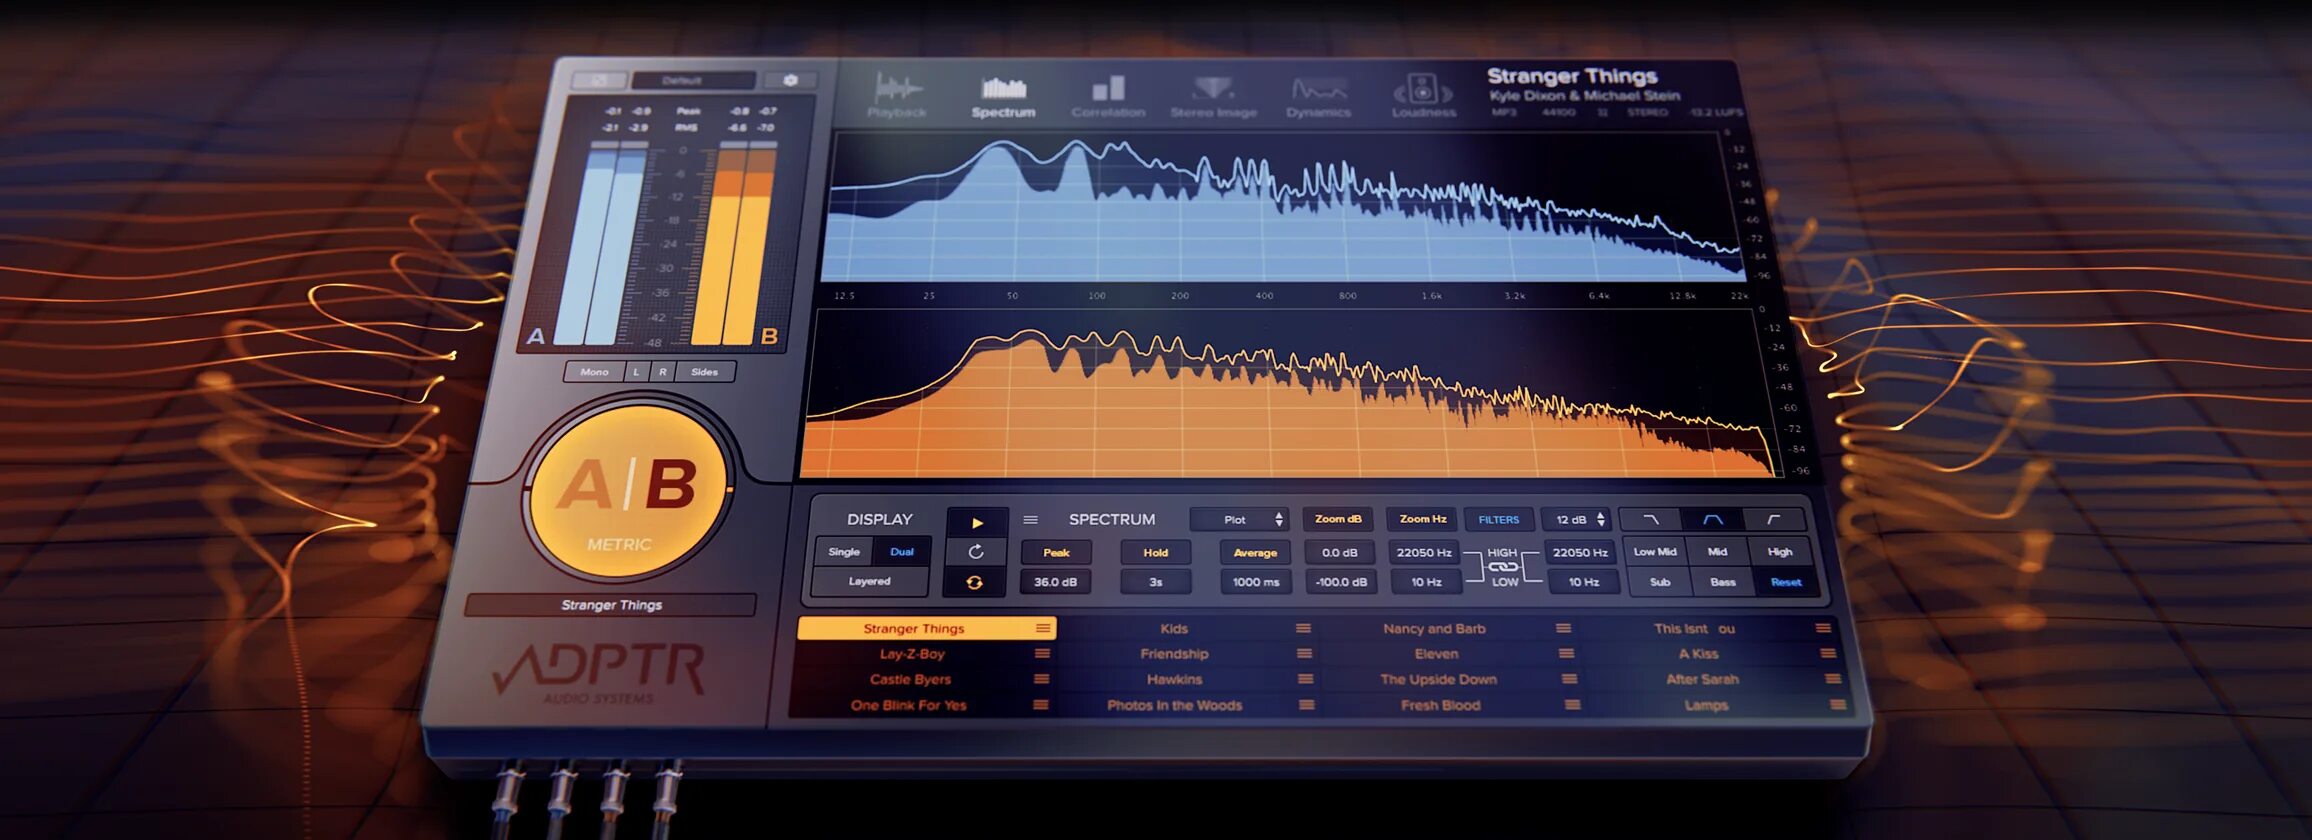This screenshot has width=2312, height=840.
Task: Toggle the Hold button
Action: pos(1155,553)
